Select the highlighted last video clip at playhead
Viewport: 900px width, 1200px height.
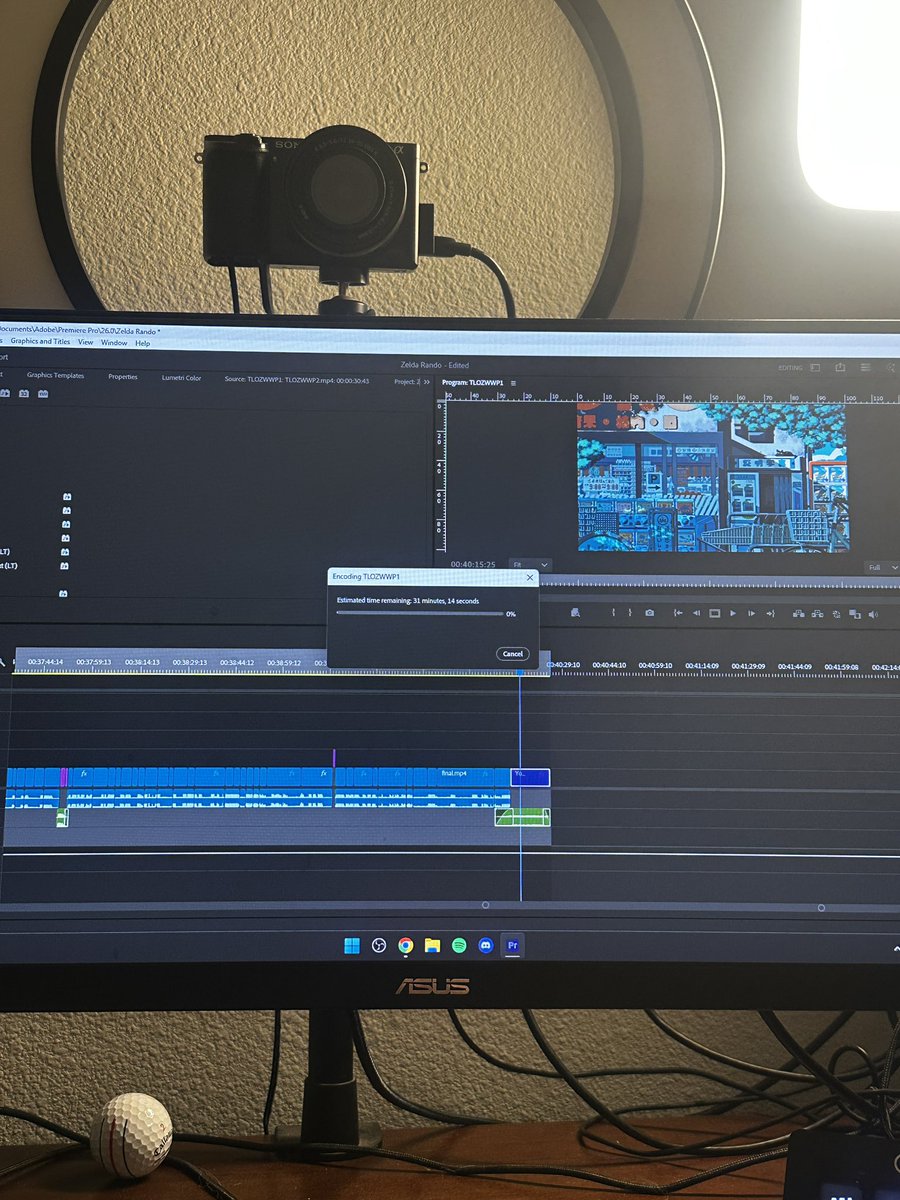tap(530, 776)
